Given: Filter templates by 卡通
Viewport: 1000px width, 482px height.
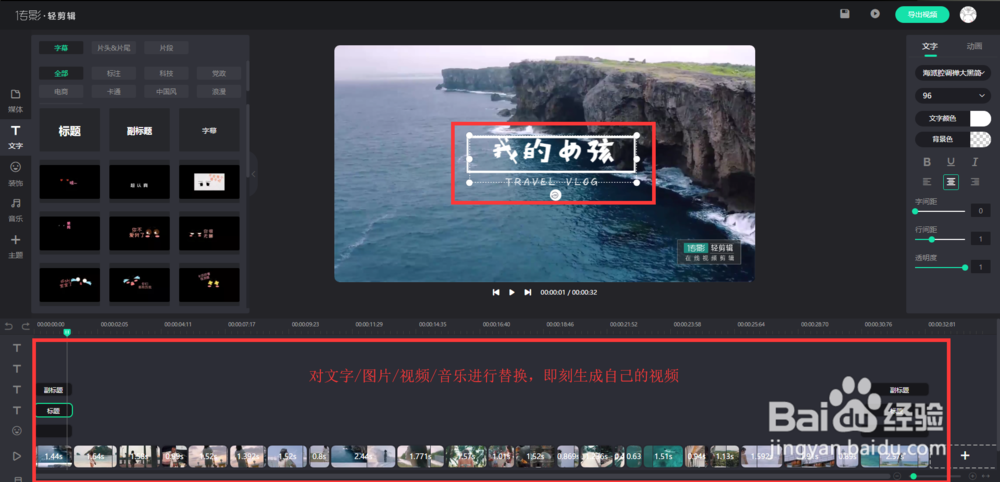Looking at the screenshot, I should click(114, 91).
